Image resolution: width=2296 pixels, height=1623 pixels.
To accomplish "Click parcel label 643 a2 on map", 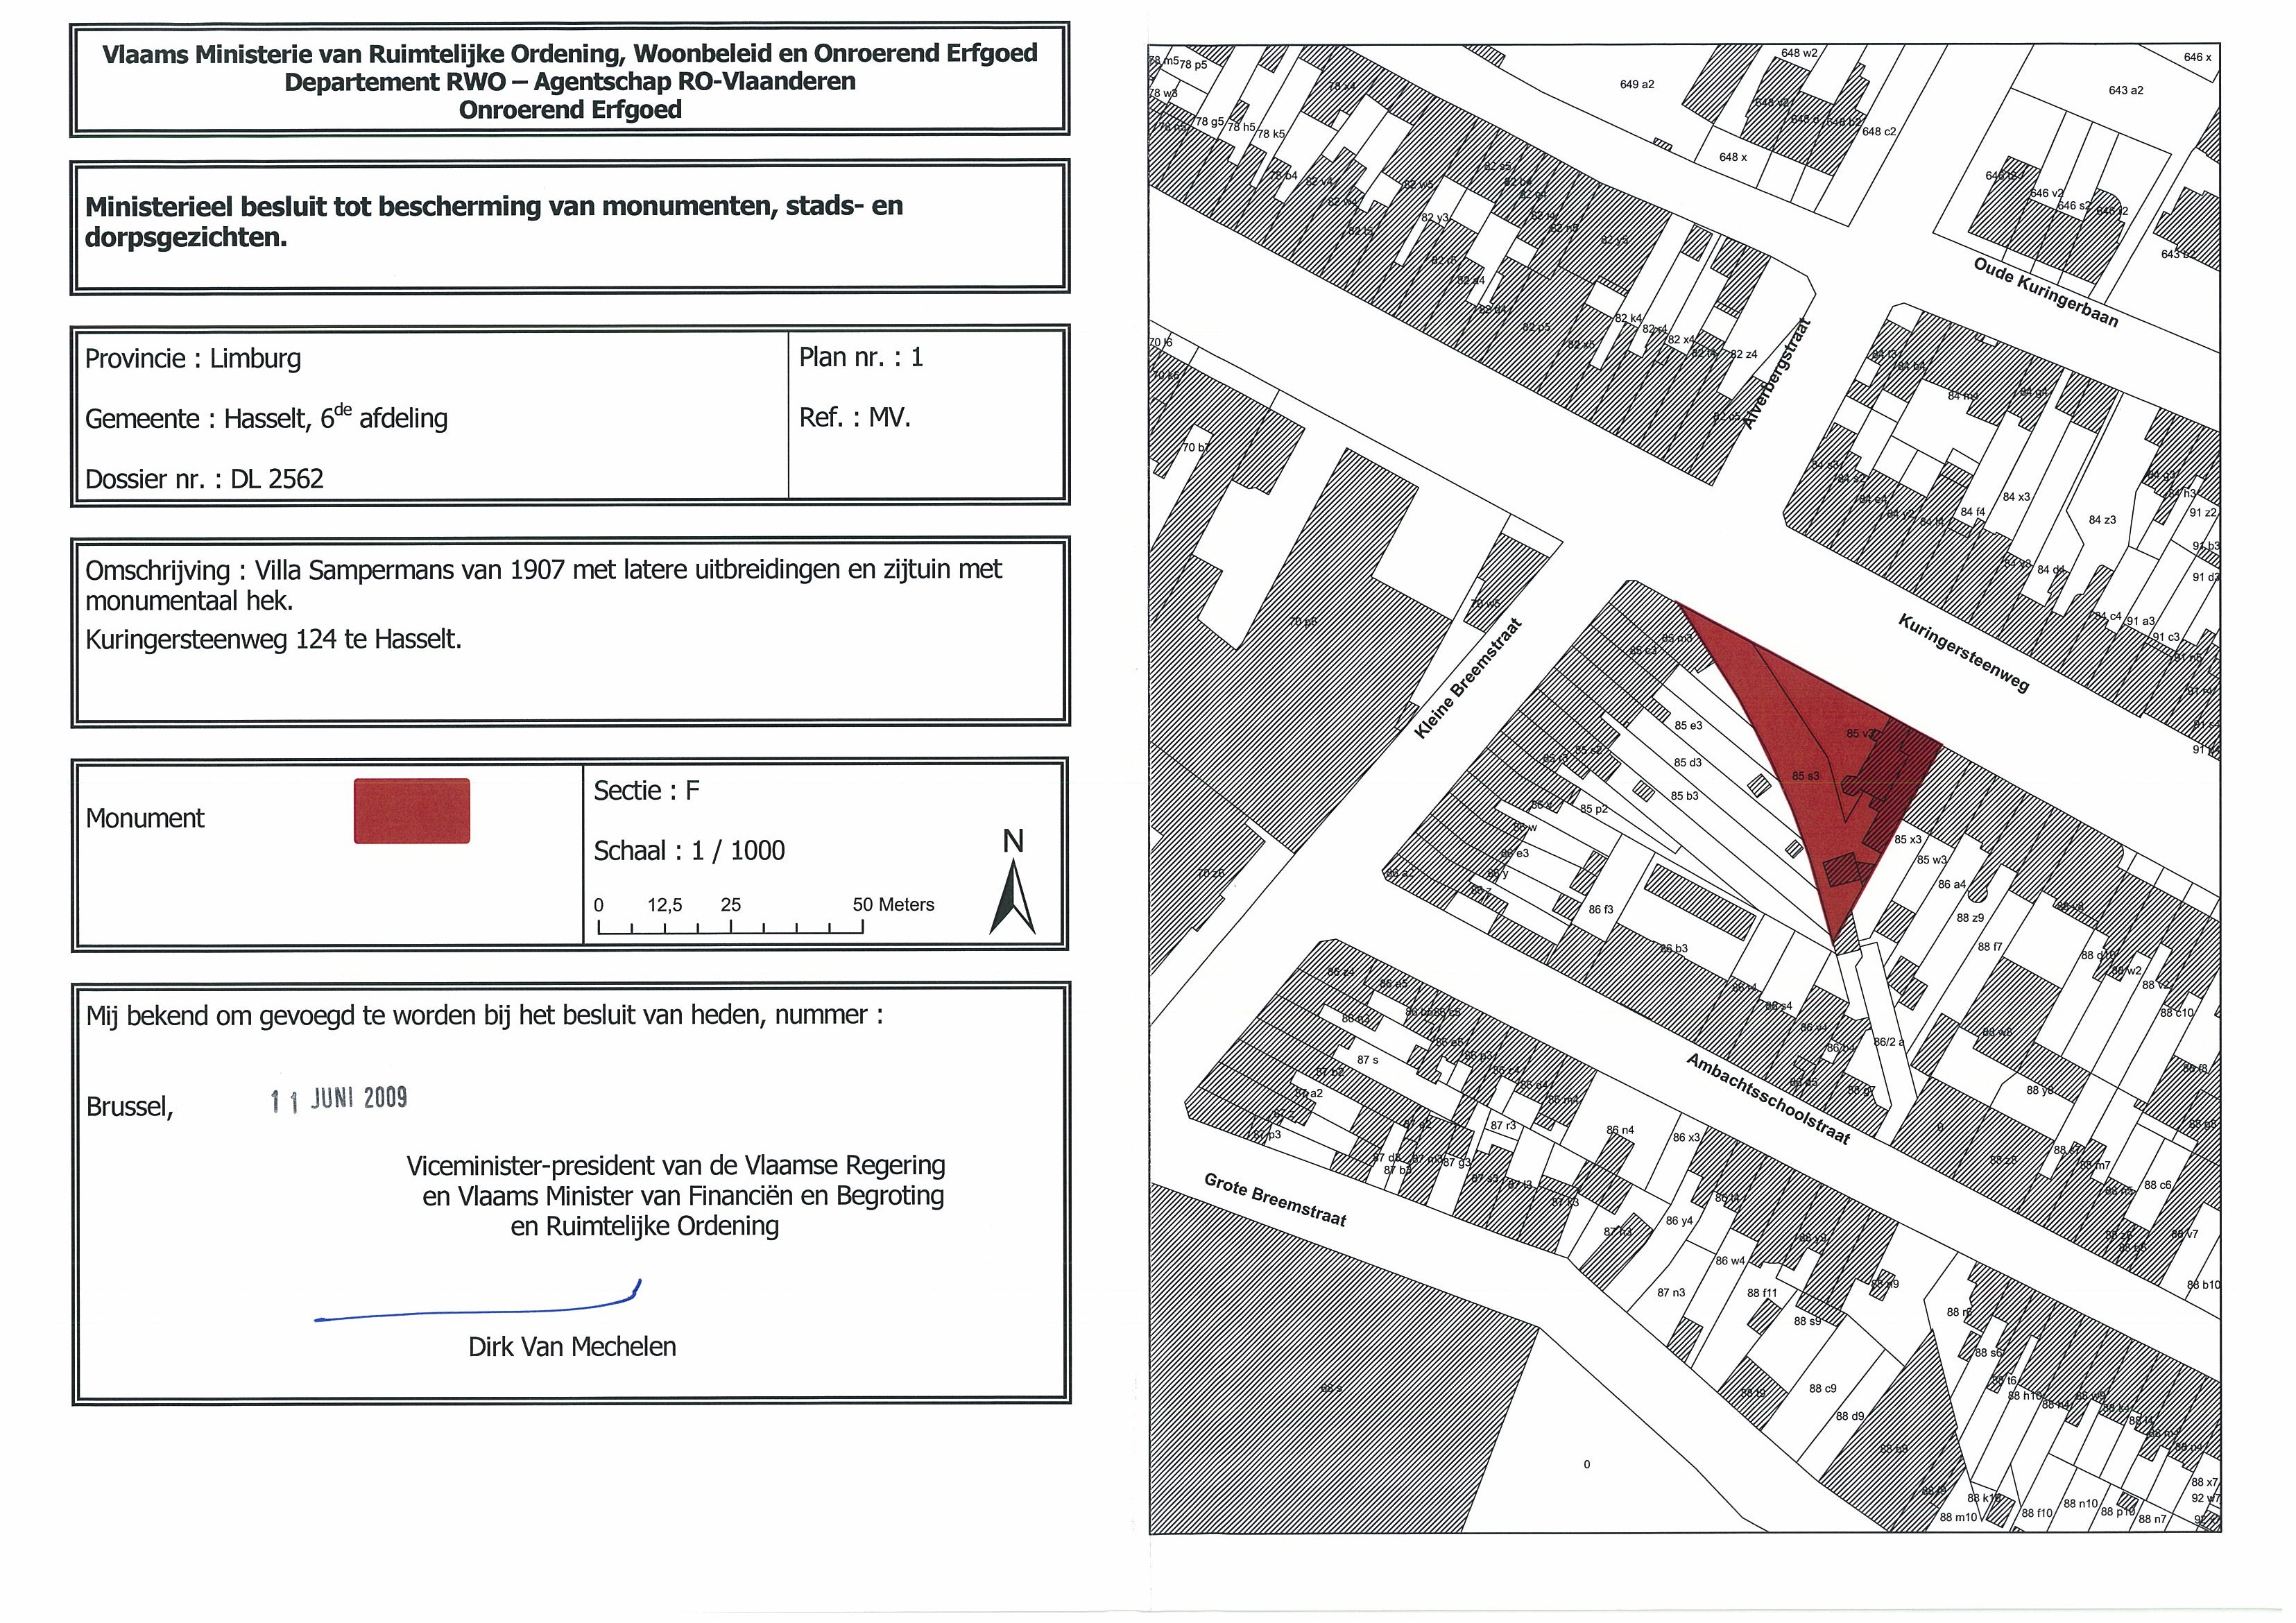I will [2125, 91].
